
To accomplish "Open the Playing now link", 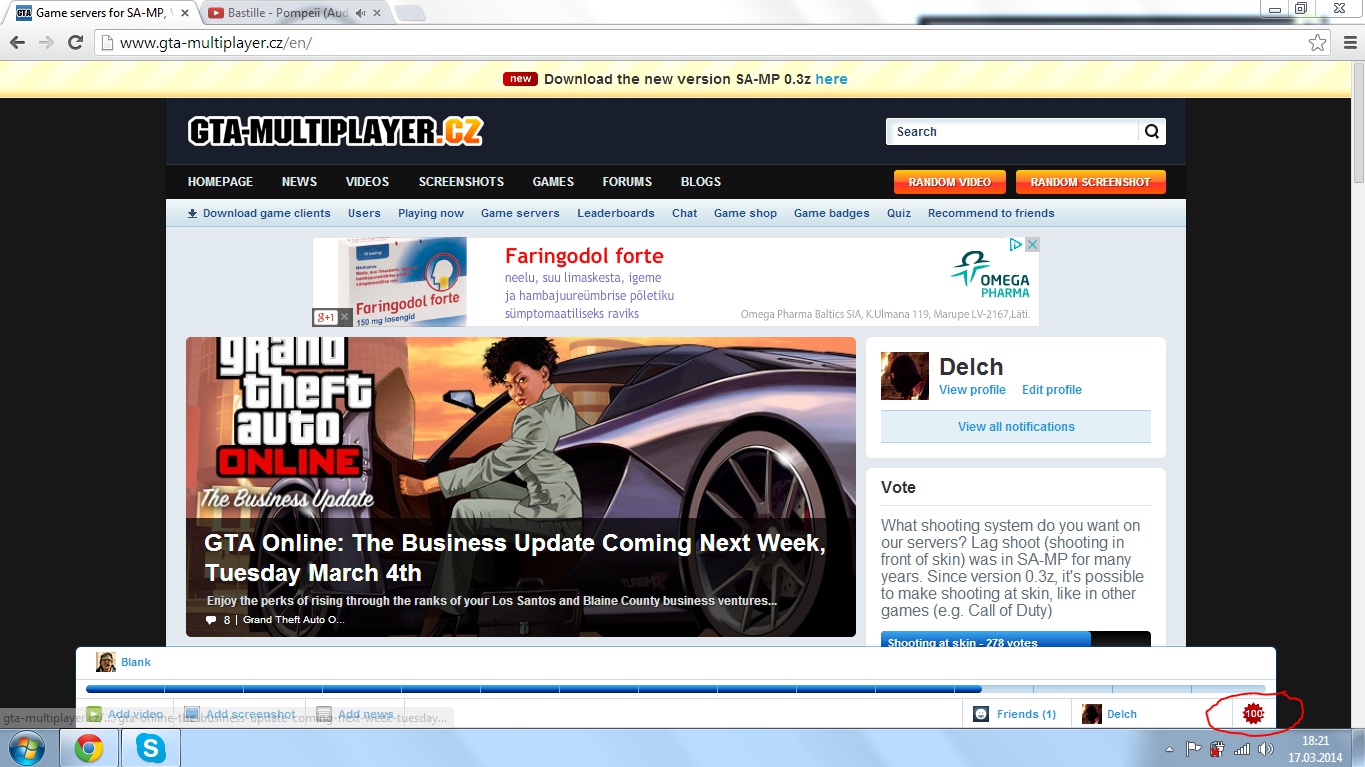I will 431,213.
